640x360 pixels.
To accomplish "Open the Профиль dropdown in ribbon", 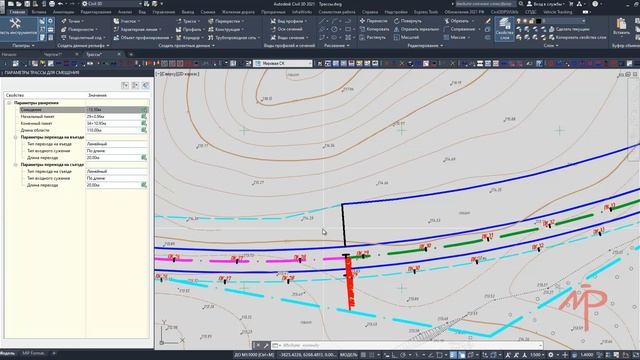I will tap(189, 29).
